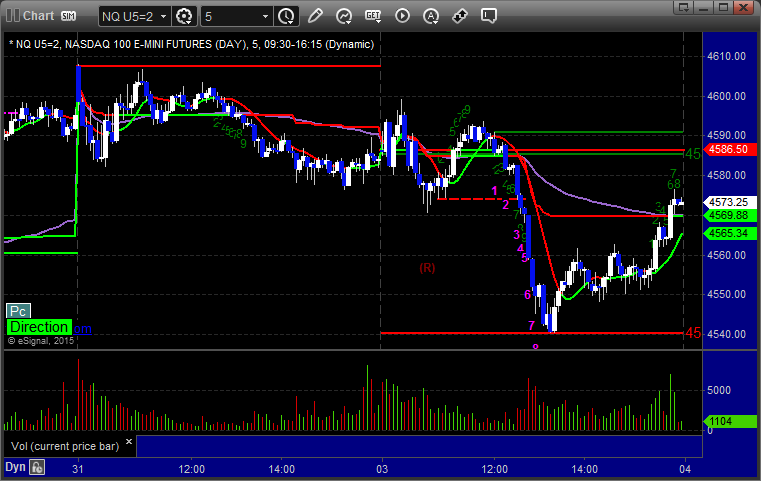The height and width of the screenshot is (481, 761).
Task: Open the studies chart icon menu
Action: pos(344,16)
